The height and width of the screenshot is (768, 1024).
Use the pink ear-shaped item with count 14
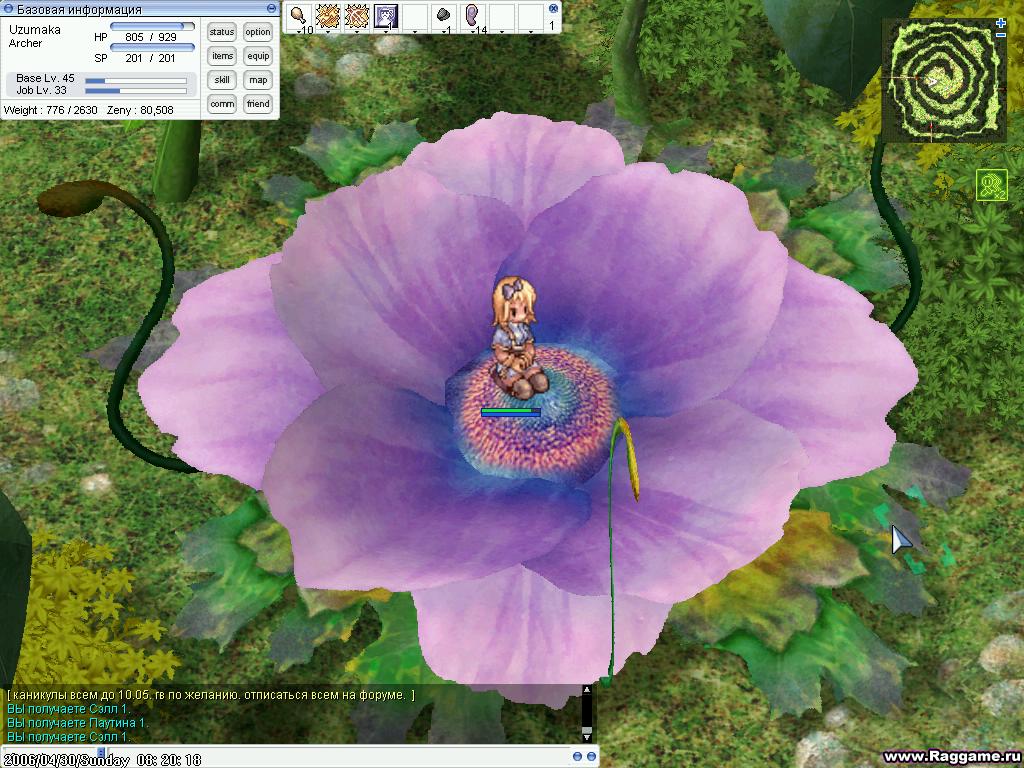[472, 16]
